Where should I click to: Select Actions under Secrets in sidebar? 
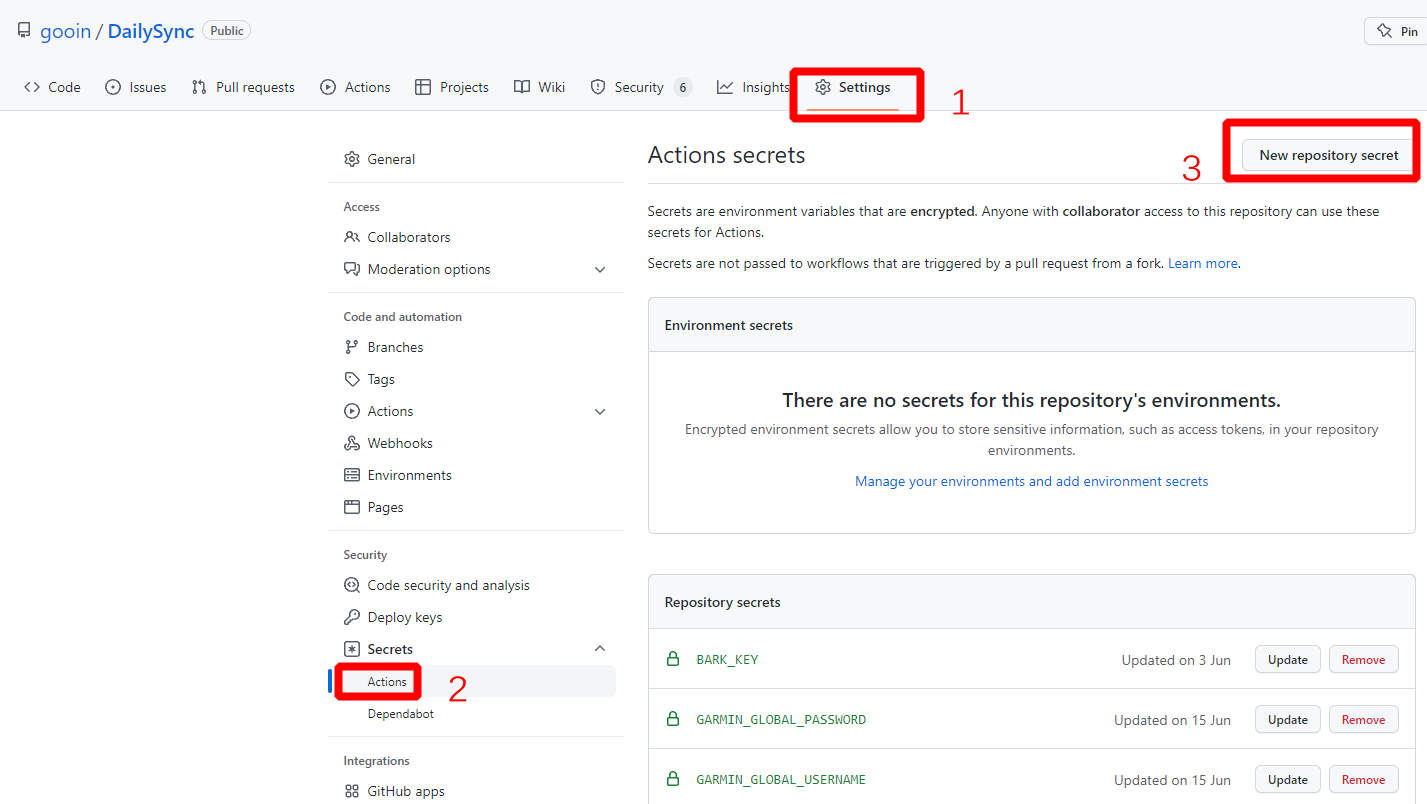[x=387, y=681]
